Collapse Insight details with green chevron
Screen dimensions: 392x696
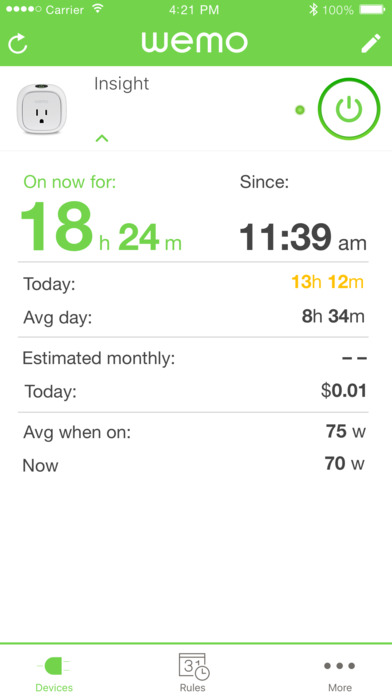[102, 138]
